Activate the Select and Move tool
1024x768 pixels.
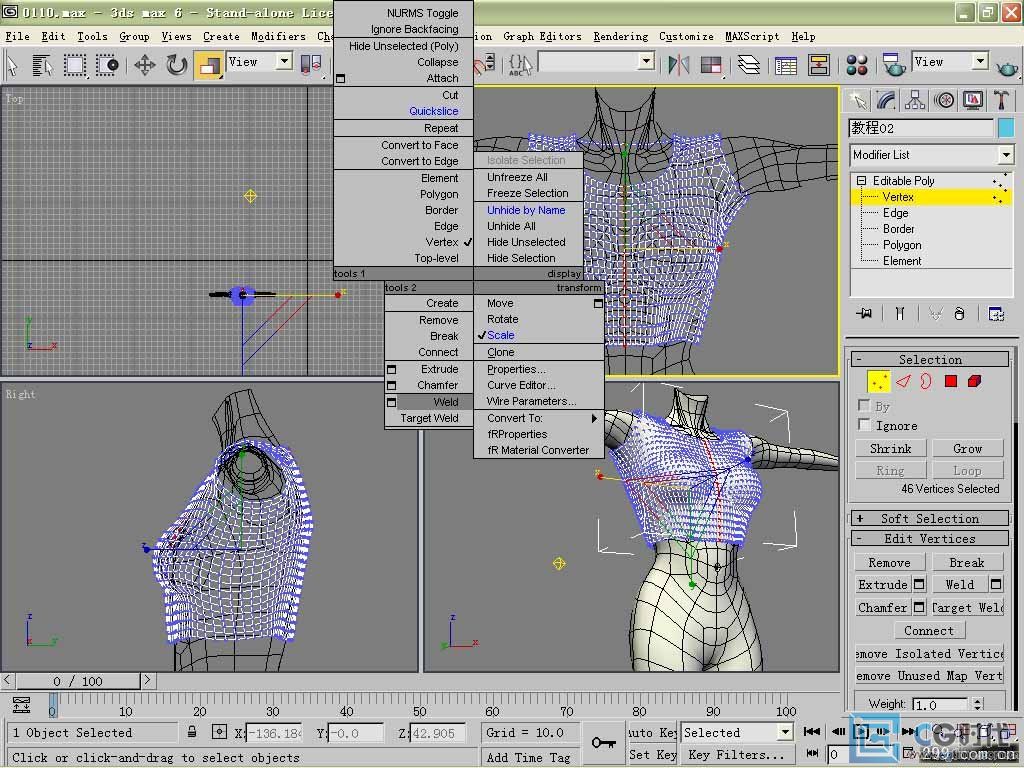tap(144, 65)
